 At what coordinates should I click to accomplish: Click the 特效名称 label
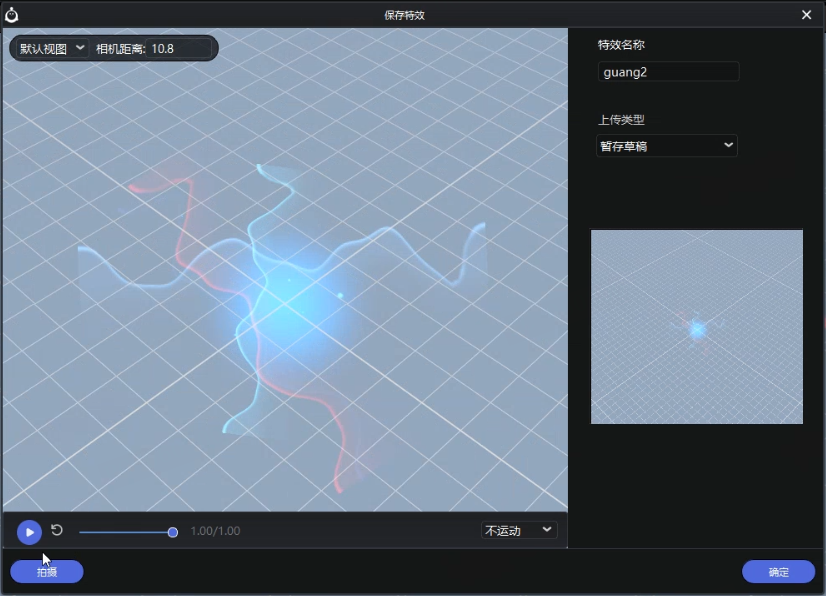[x=622, y=45]
